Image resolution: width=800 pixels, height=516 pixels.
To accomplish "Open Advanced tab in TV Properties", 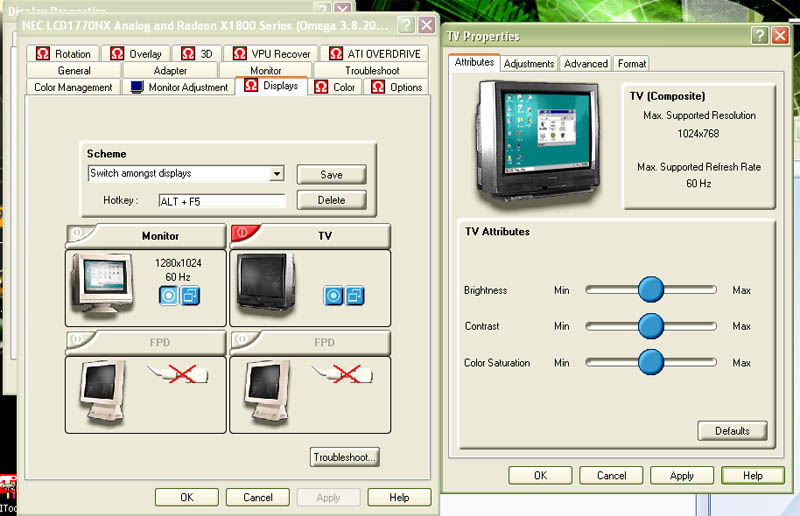I will point(586,64).
